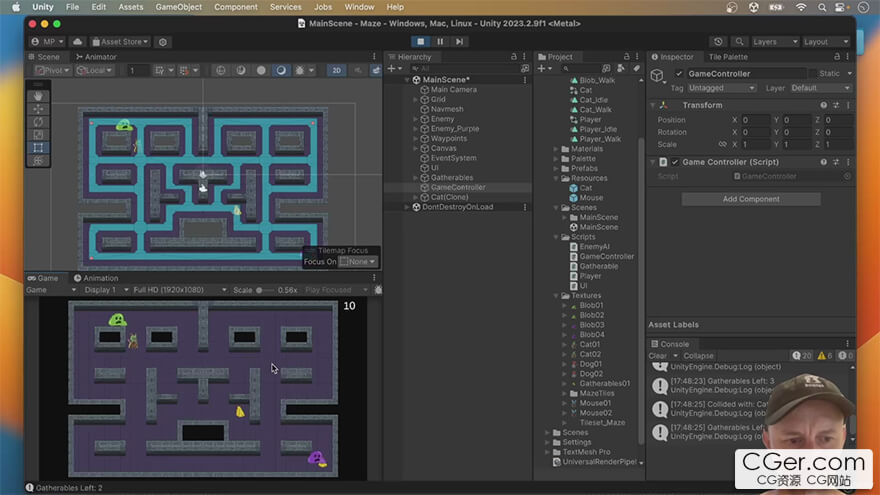Open the Component menu
The width and height of the screenshot is (880, 495).
pyautogui.click(x=236, y=7)
